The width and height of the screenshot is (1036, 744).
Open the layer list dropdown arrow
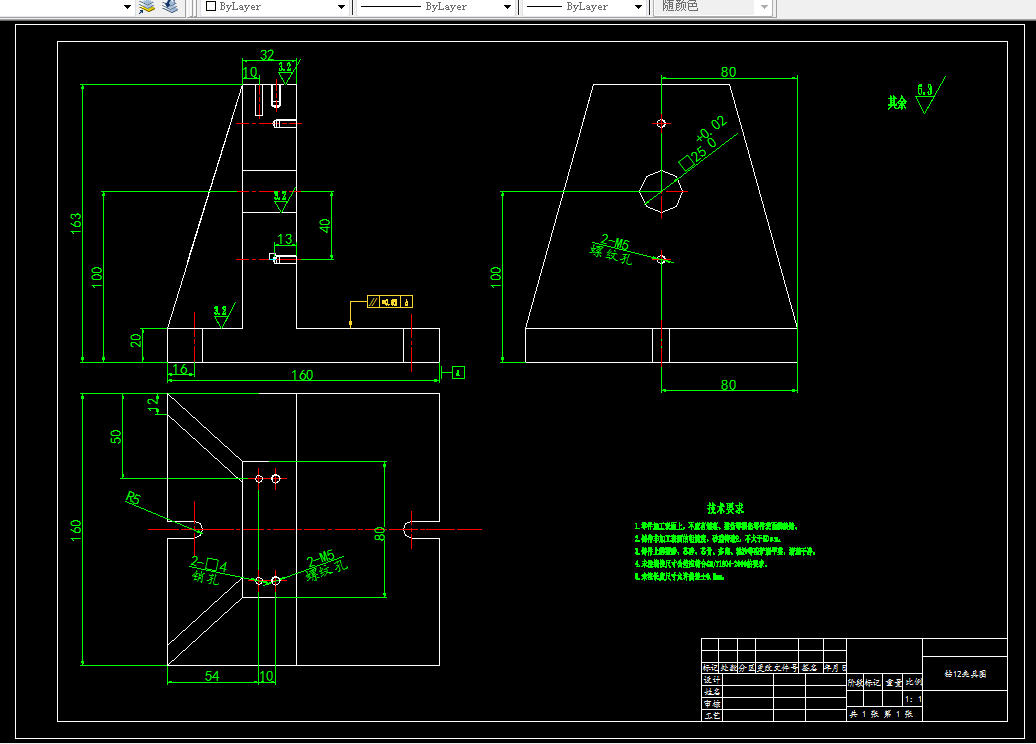(x=128, y=7)
